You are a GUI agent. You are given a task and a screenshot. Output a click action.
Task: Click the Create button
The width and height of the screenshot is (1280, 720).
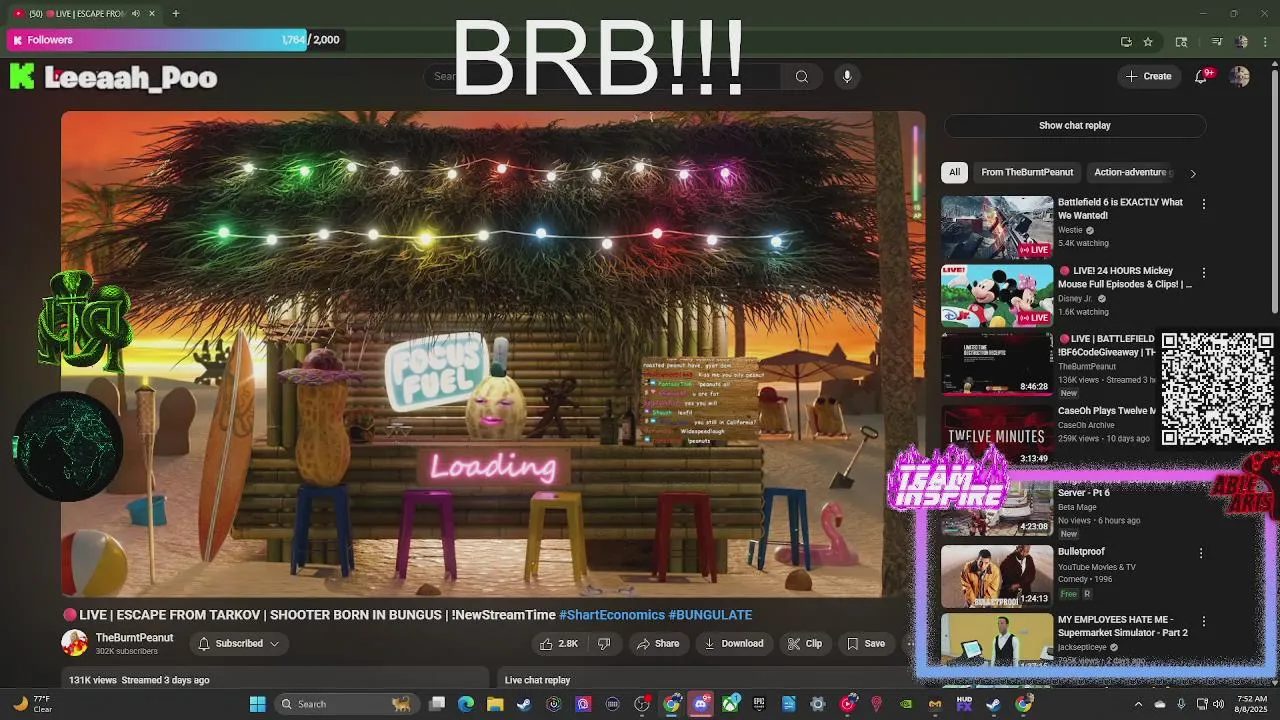[1148, 76]
